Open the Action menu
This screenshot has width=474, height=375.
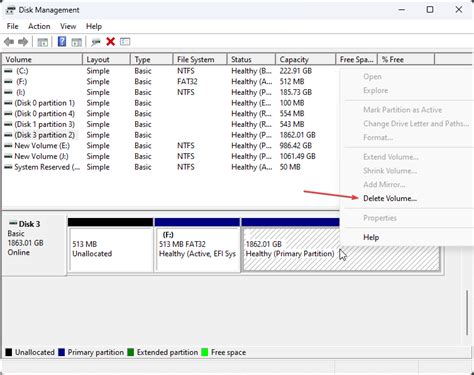pos(39,26)
